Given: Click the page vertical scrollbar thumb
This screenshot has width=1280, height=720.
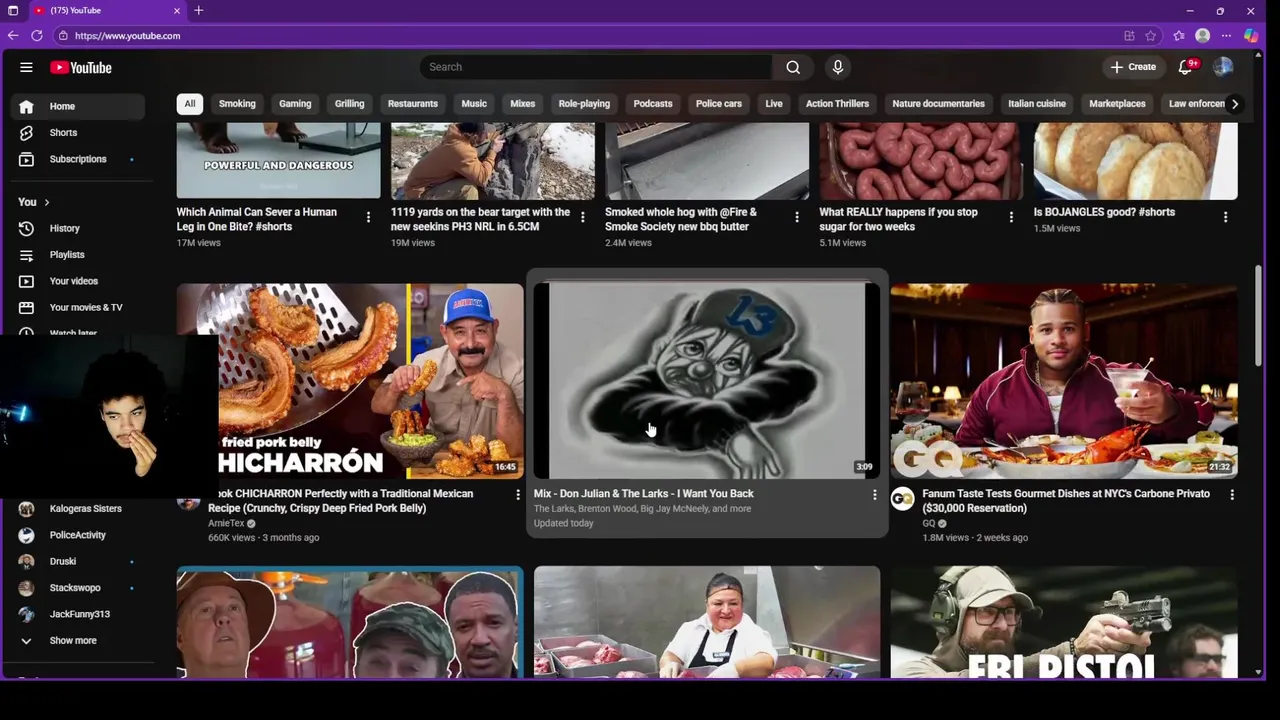Looking at the screenshot, I should (1257, 316).
